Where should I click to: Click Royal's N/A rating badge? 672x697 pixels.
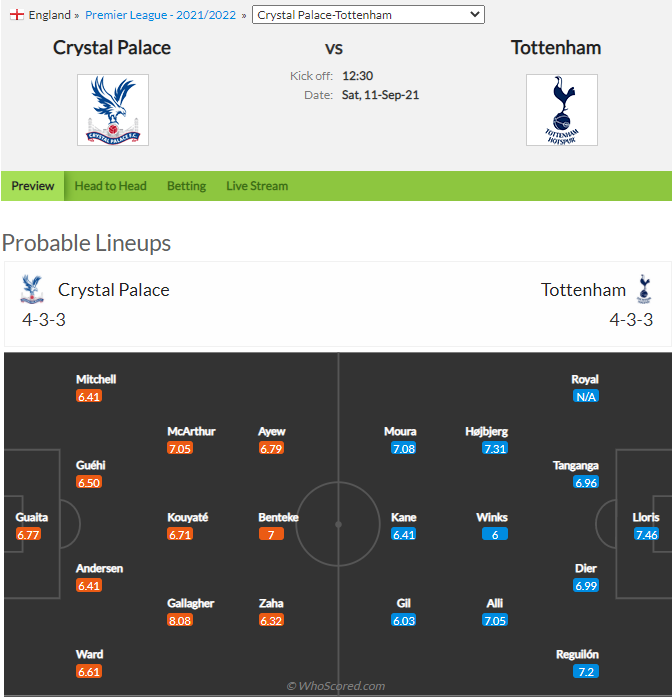[586, 396]
